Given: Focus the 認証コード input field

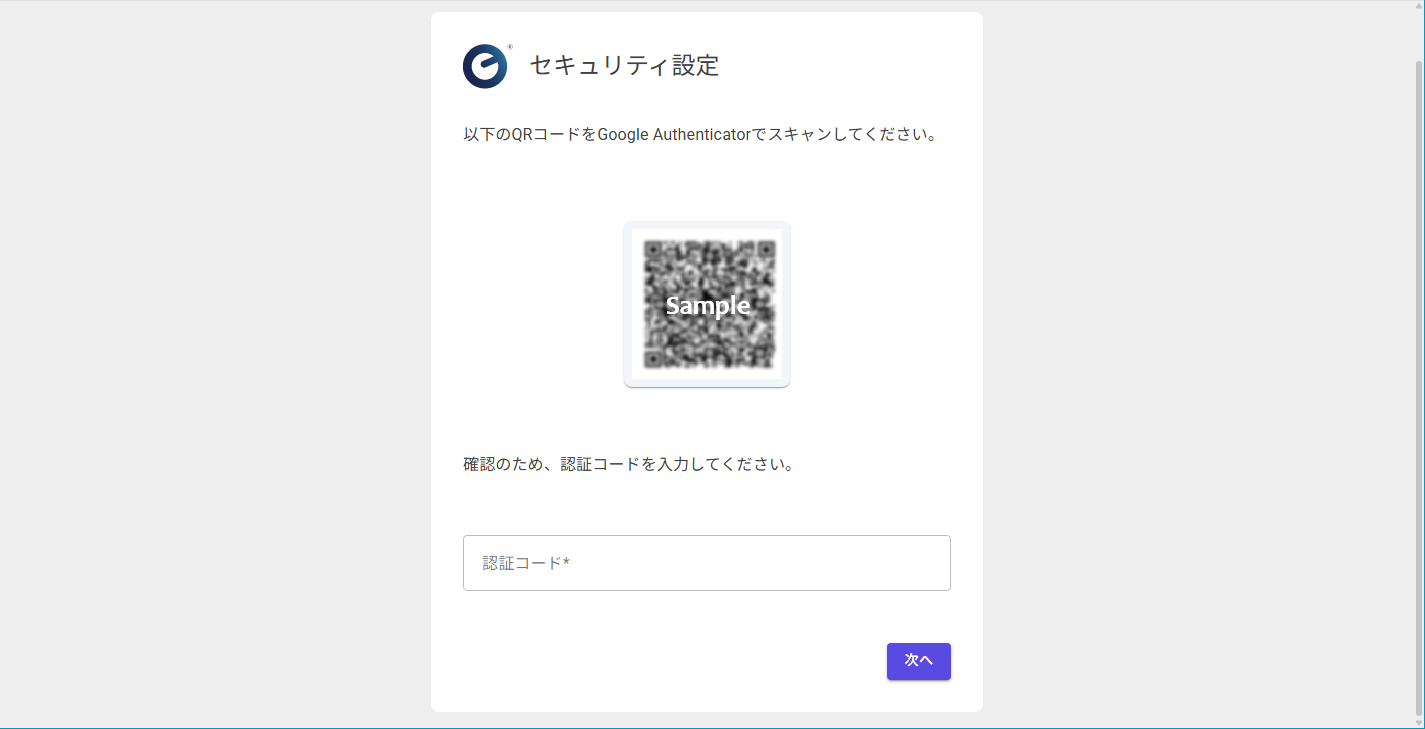Looking at the screenshot, I should coord(707,562).
